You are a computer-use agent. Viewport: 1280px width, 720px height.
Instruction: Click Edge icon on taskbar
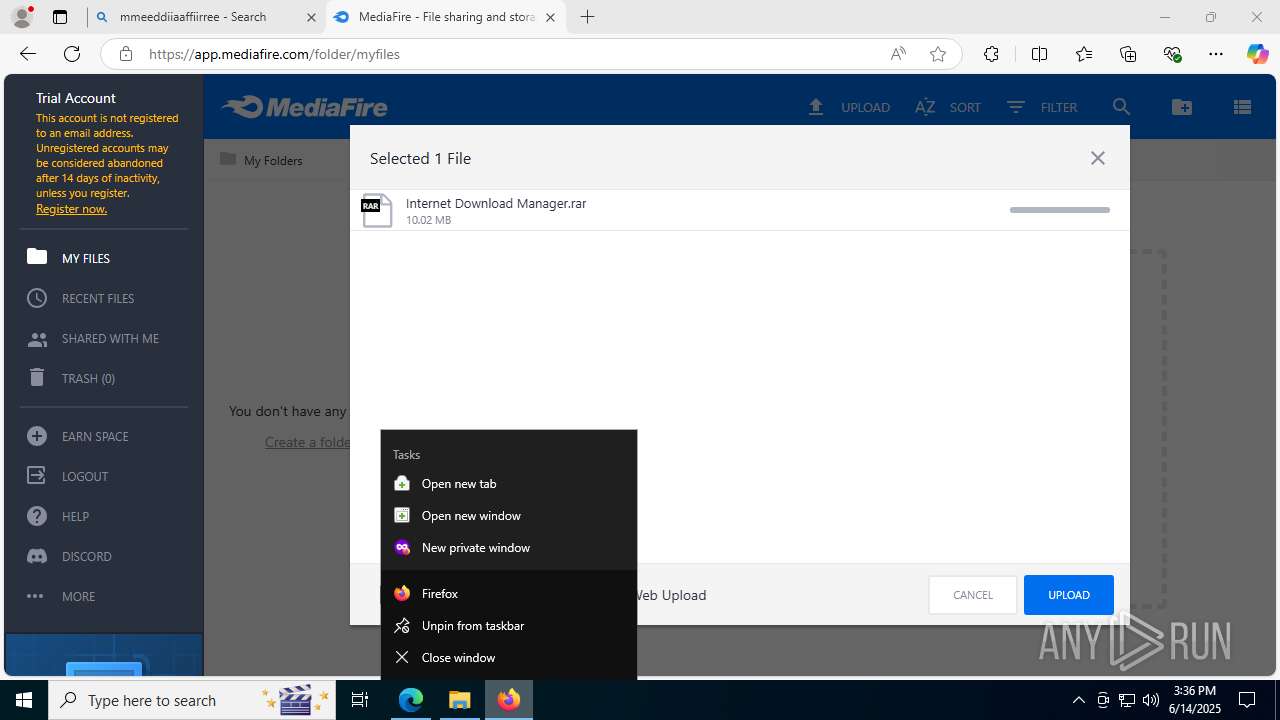point(411,700)
